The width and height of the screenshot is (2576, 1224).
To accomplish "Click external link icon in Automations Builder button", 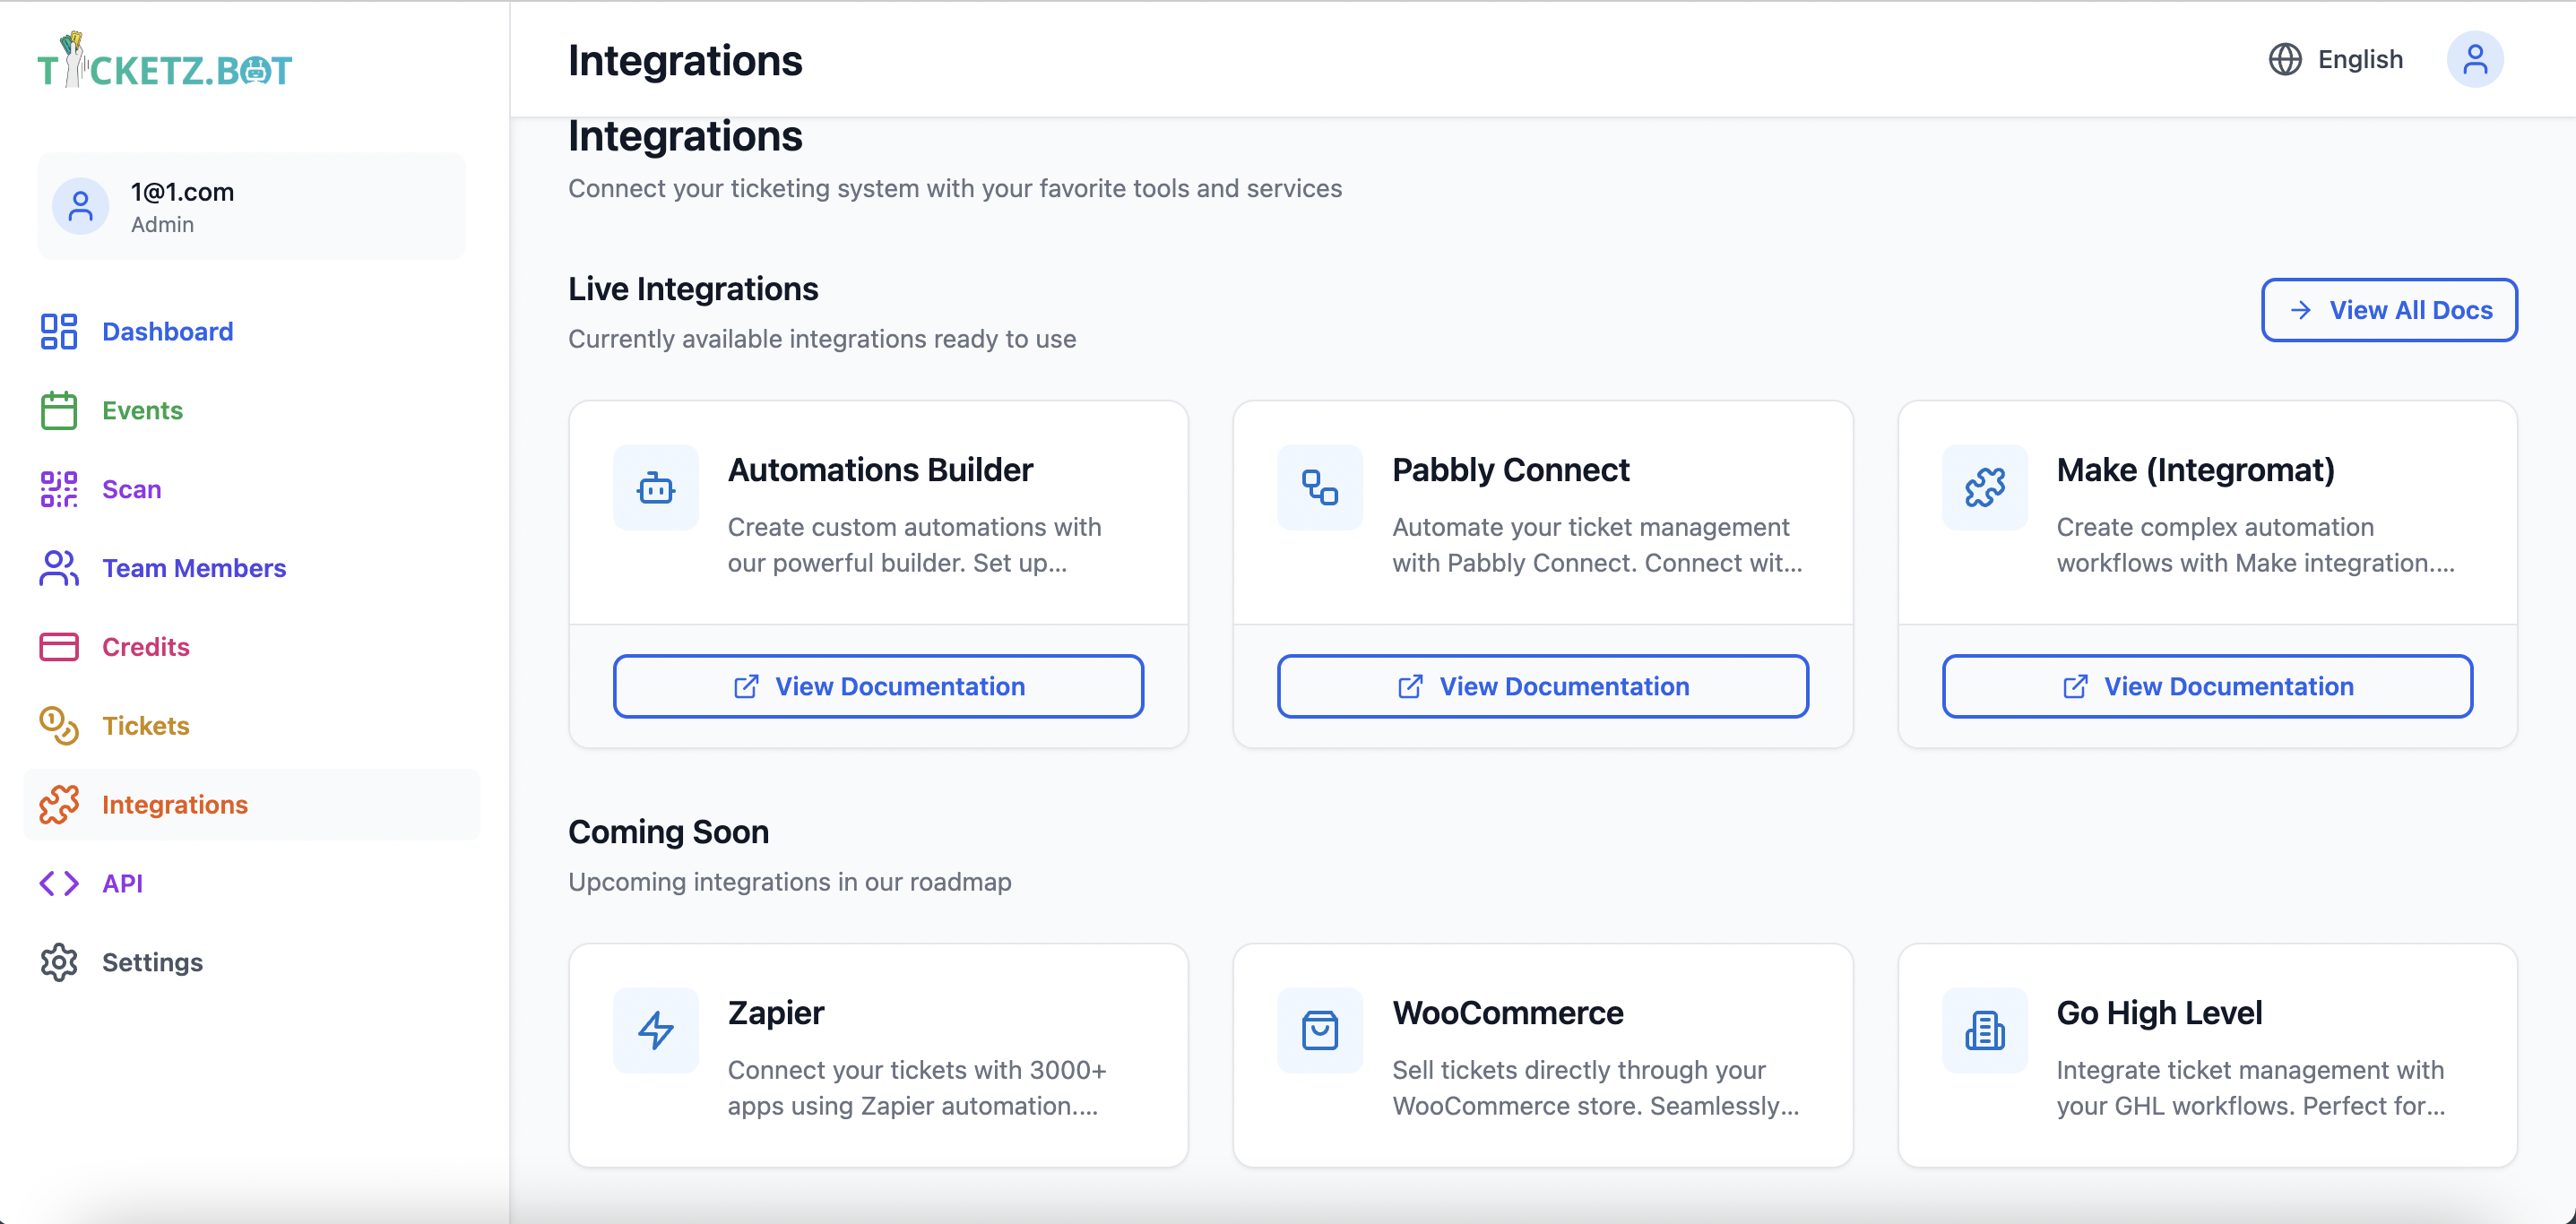I will tap(746, 687).
